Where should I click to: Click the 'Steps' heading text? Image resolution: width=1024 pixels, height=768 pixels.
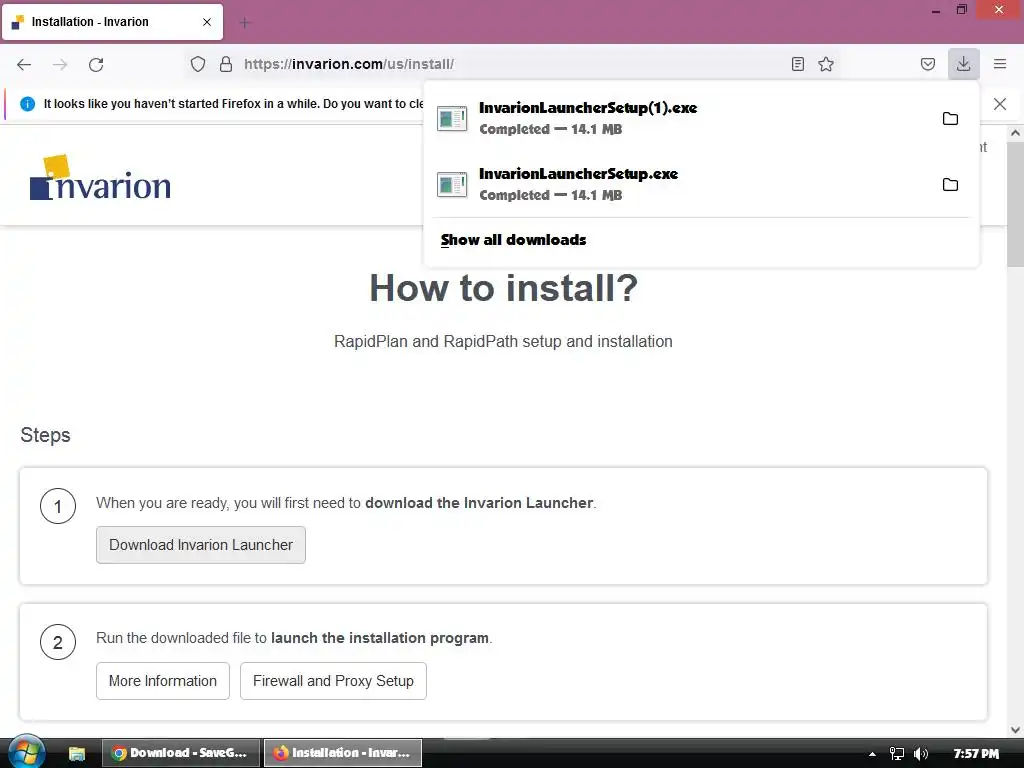click(x=45, y=435)
